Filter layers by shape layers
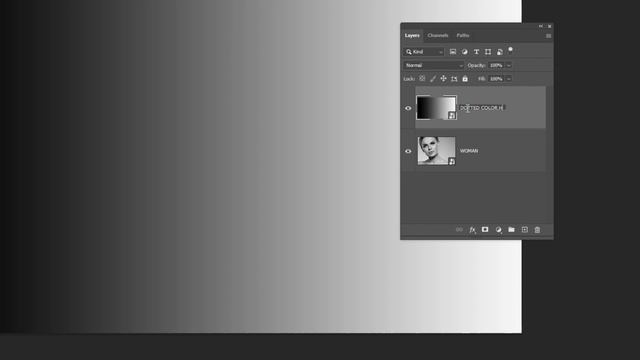The image size is (640, 360). [488, 52]
